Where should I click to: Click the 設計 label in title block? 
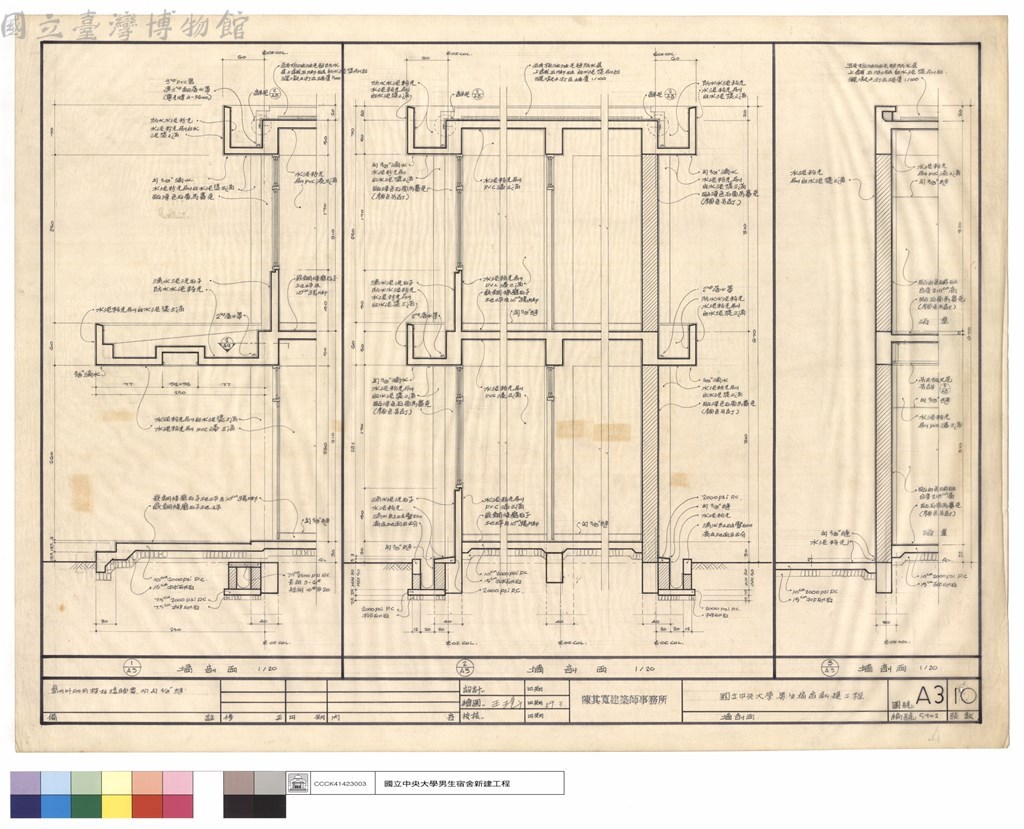(470, 689)
